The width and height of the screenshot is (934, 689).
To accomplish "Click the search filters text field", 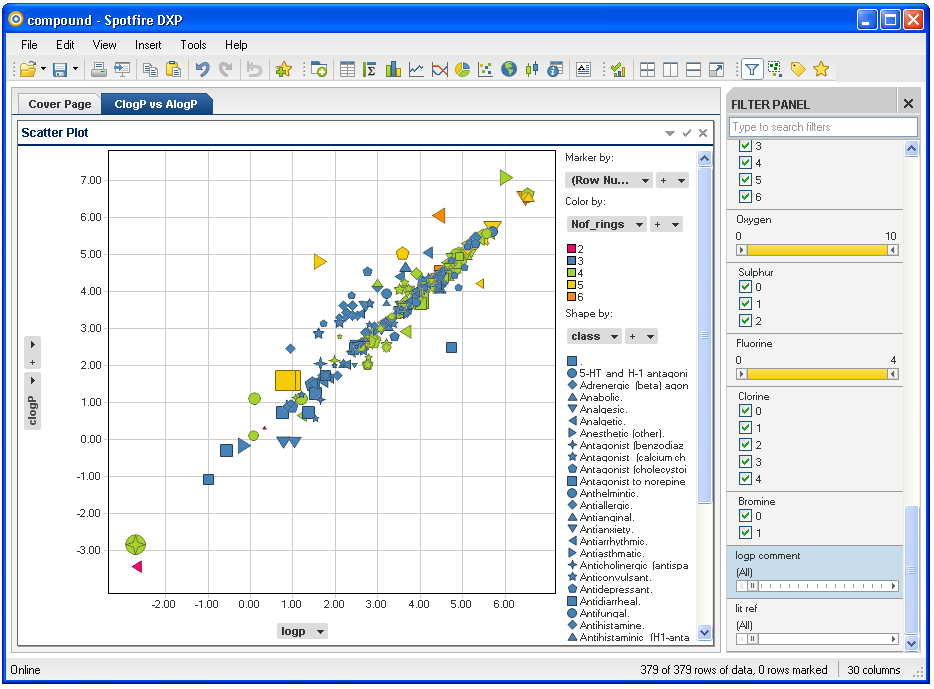I will point(823,127).
